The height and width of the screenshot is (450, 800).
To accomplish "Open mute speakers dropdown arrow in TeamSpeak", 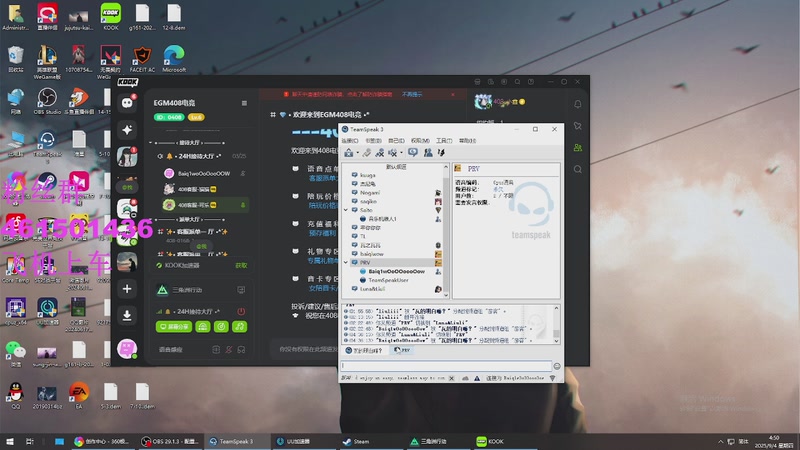I will [x=401, y=153].
